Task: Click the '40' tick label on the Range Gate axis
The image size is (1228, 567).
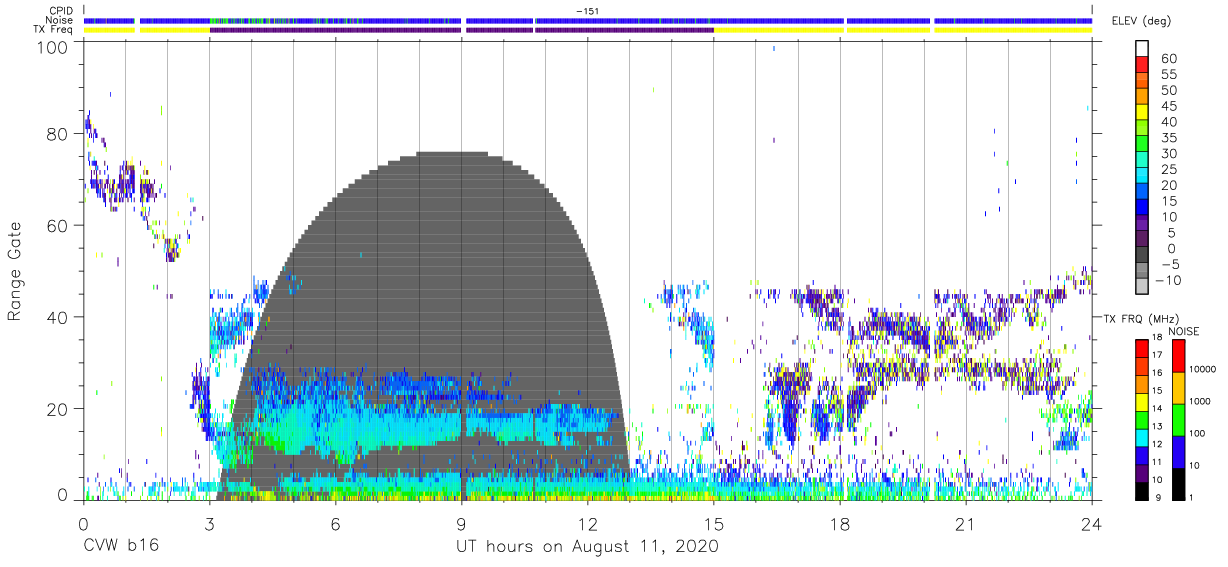Action: (x=57, y=317)
